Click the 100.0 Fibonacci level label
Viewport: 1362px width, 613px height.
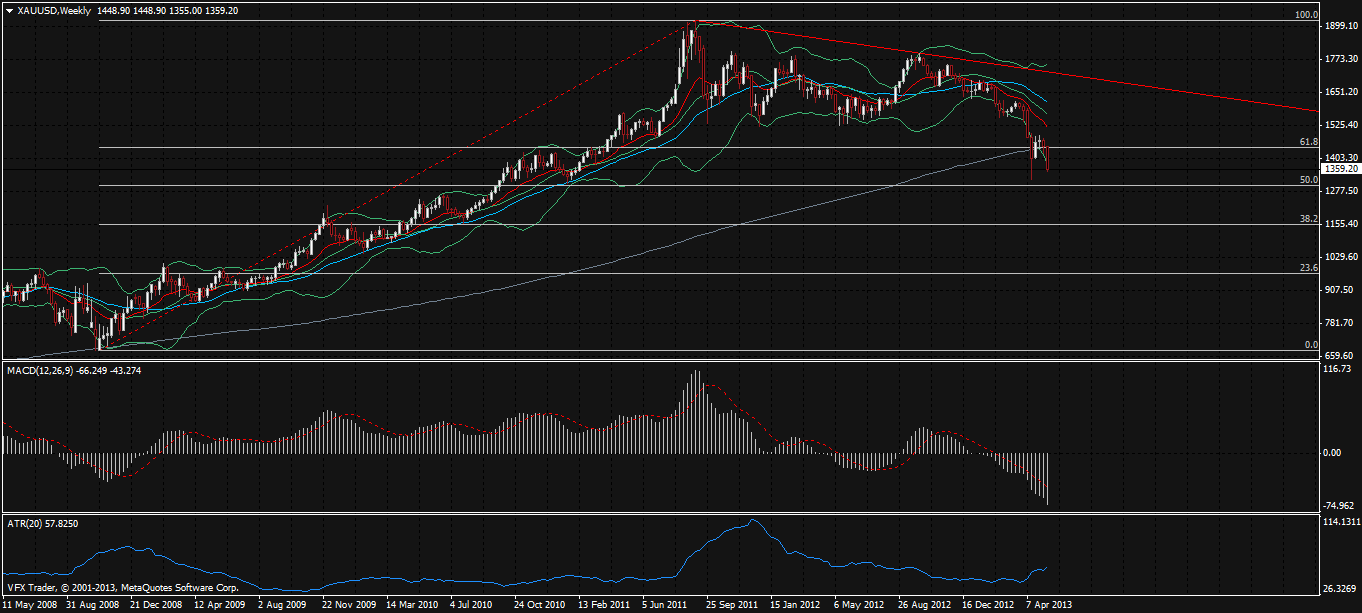pos(1305,15)
